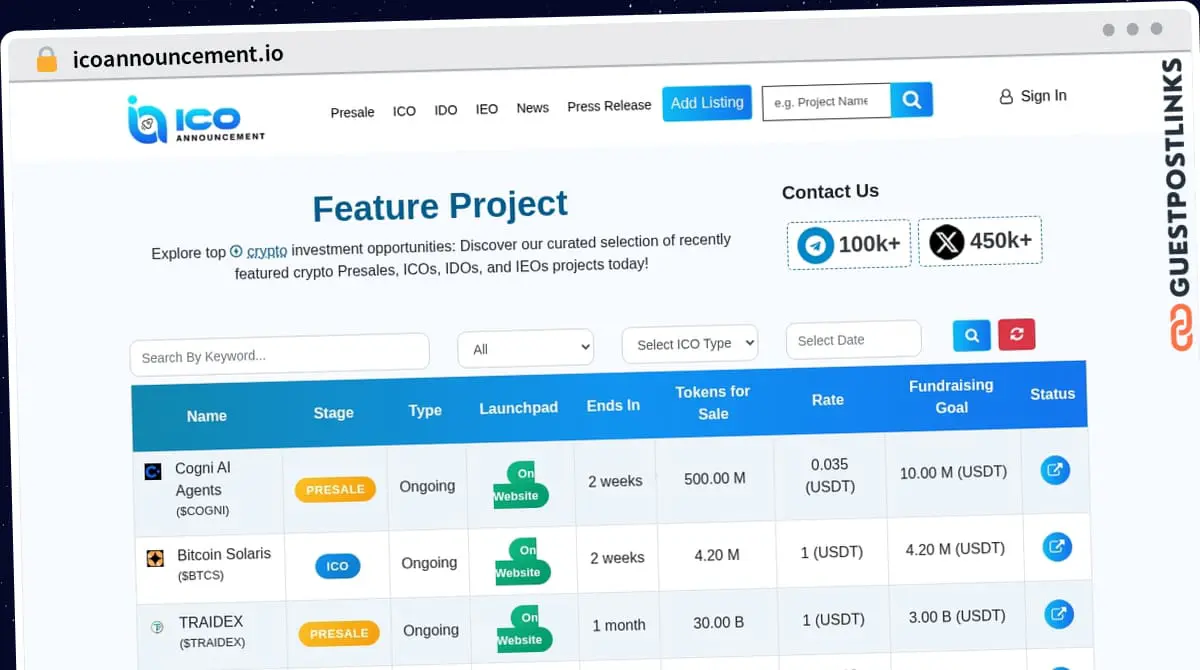1200x670 pixels.
Task: Click the PRESALE badge in Cogni AI row
Action: tap(335, 489)
